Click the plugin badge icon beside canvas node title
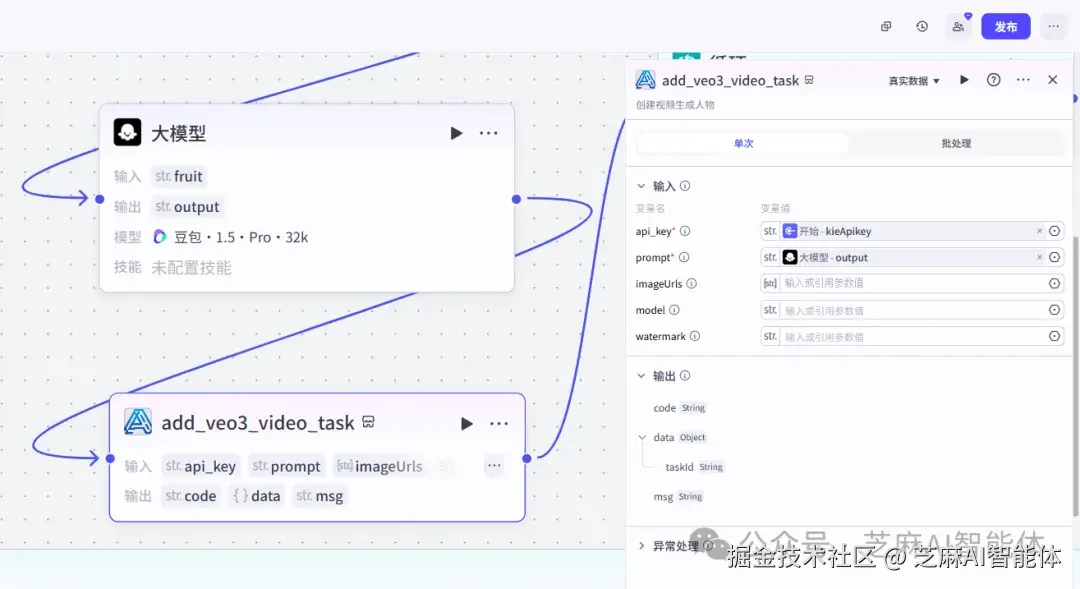 pos(368,422)
